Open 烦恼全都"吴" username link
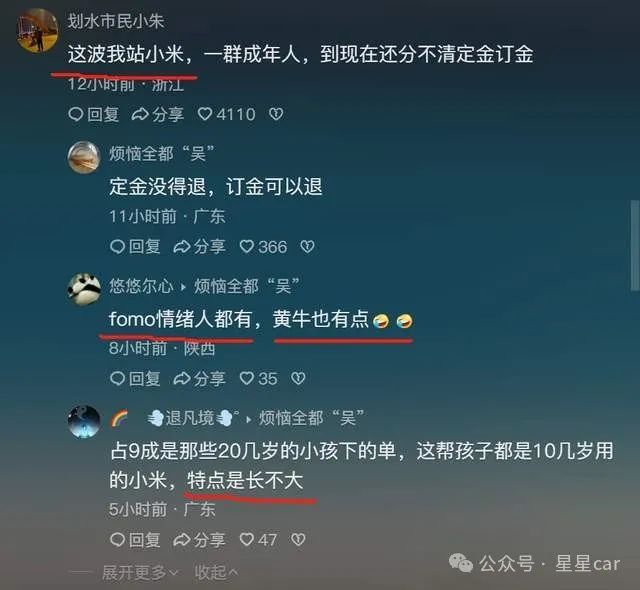The image size is (640, 590). 162,154
